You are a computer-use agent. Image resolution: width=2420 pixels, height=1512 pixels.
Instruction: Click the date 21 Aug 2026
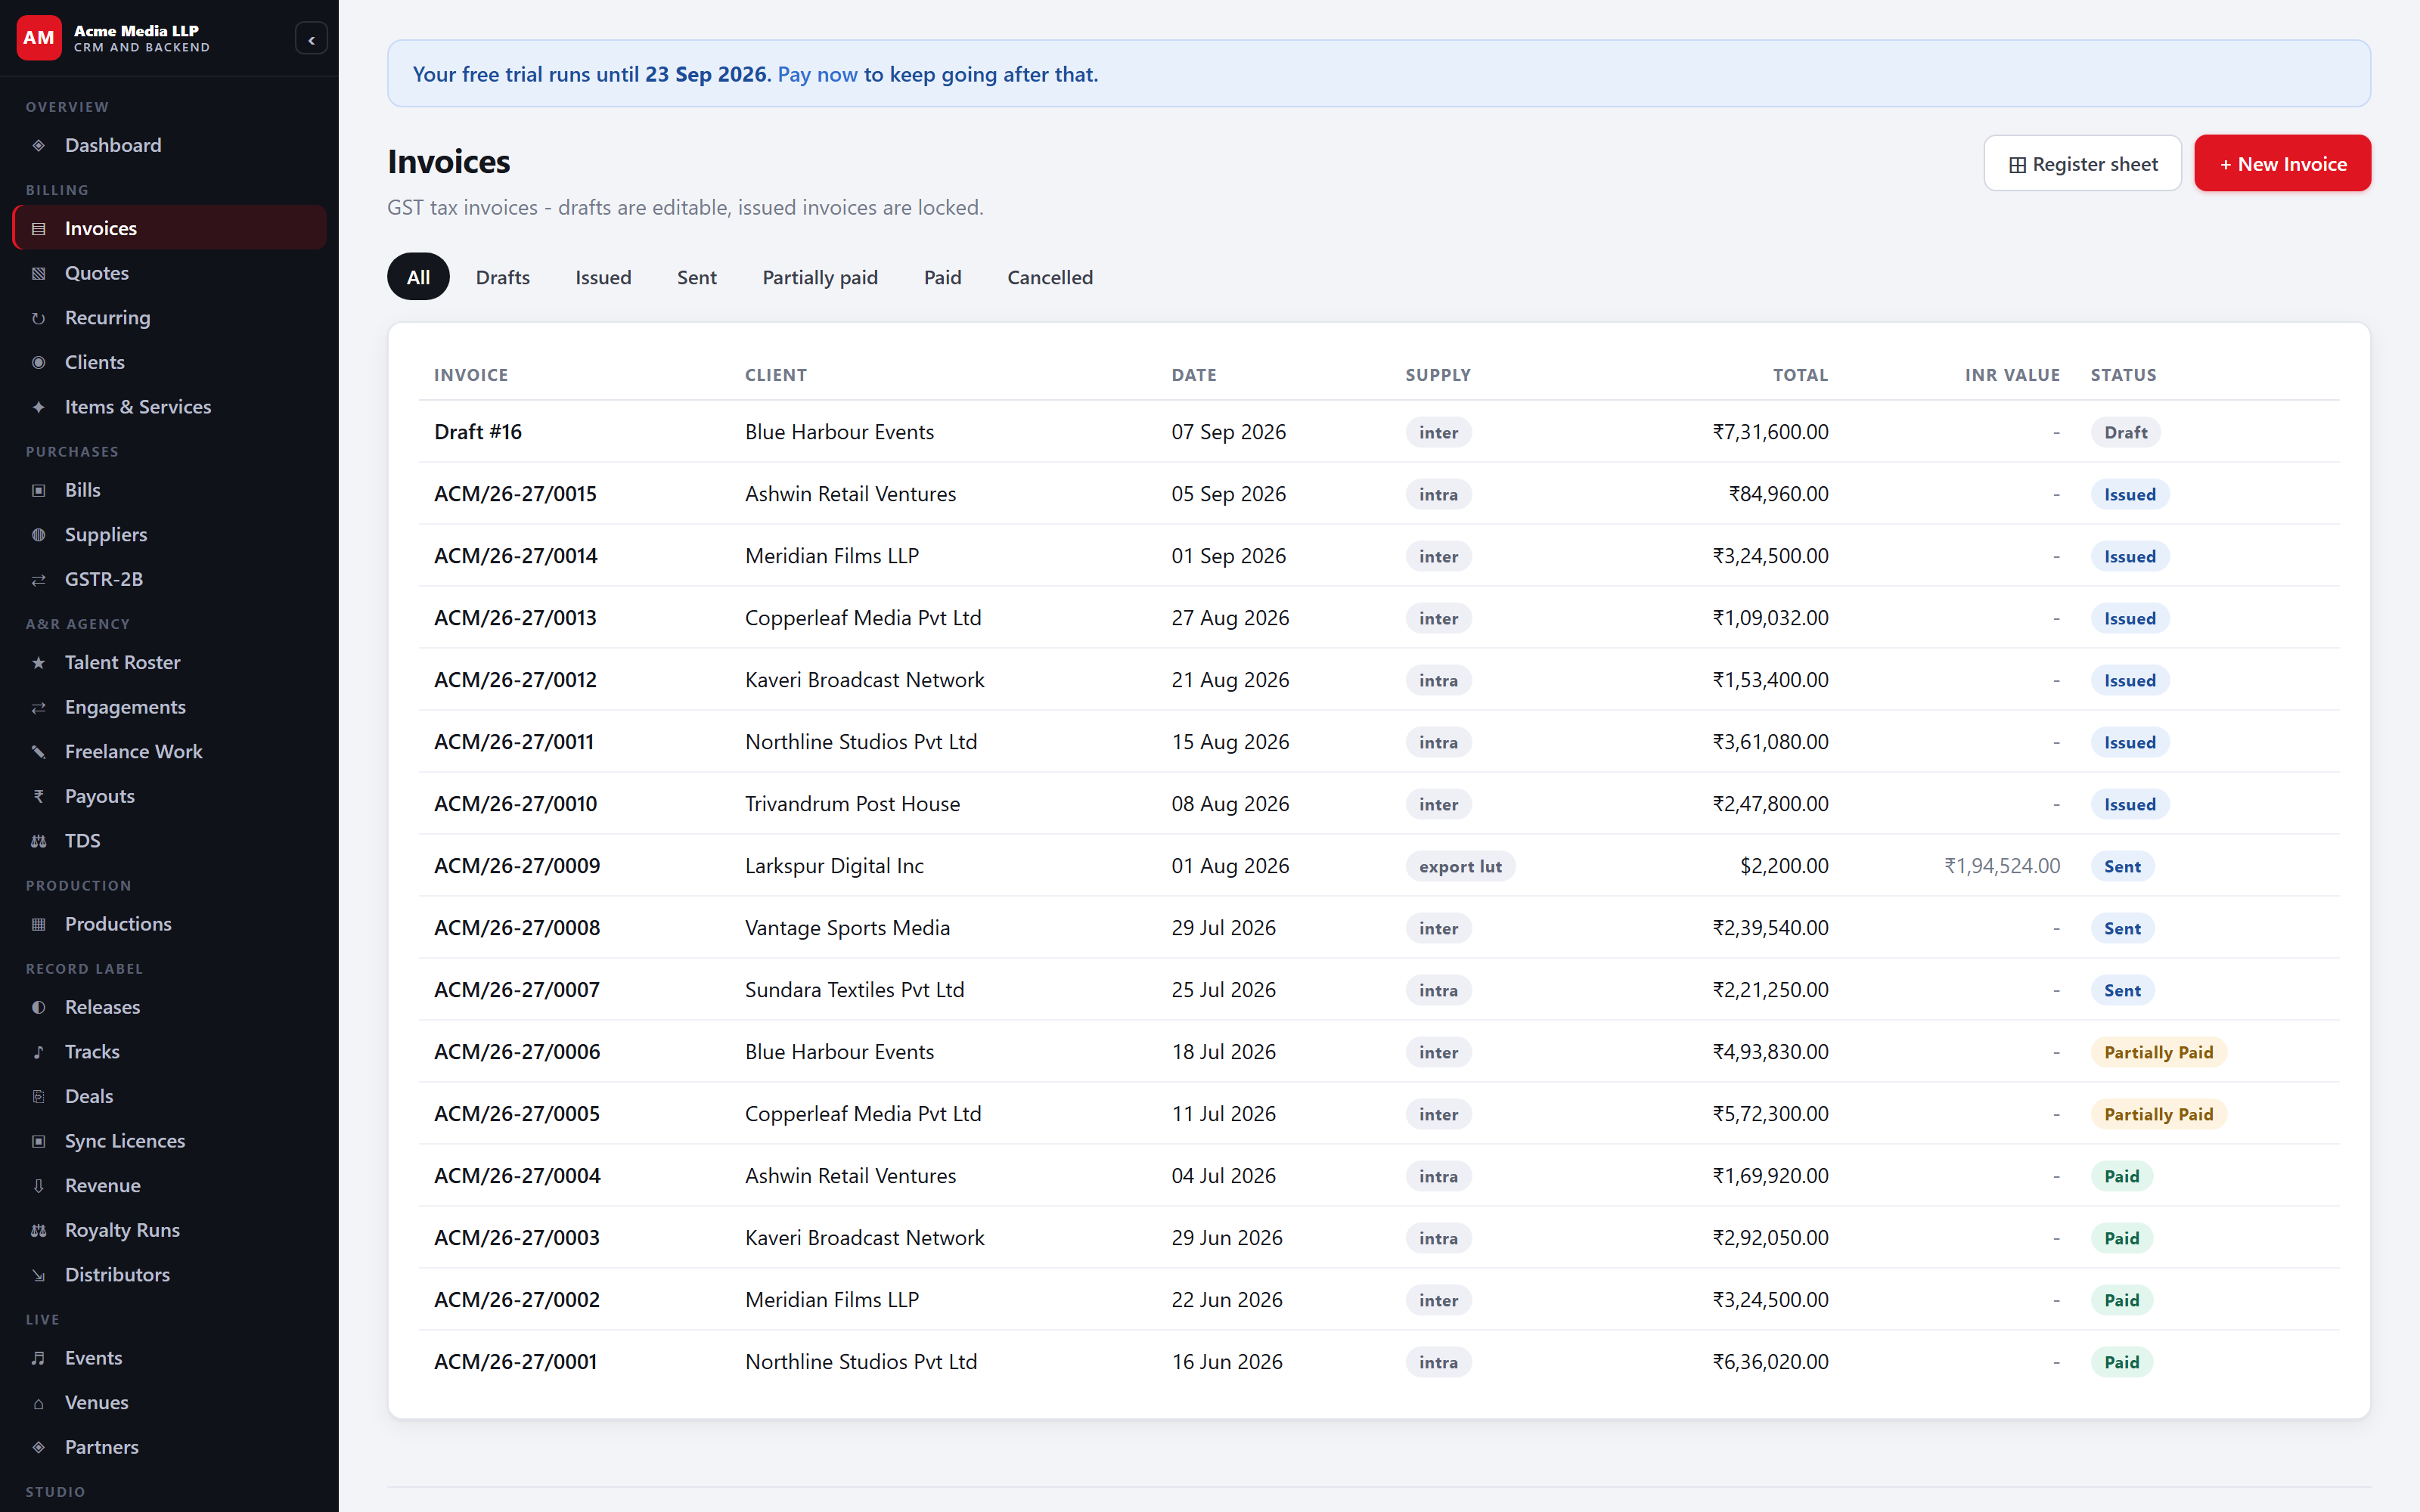1230,680
